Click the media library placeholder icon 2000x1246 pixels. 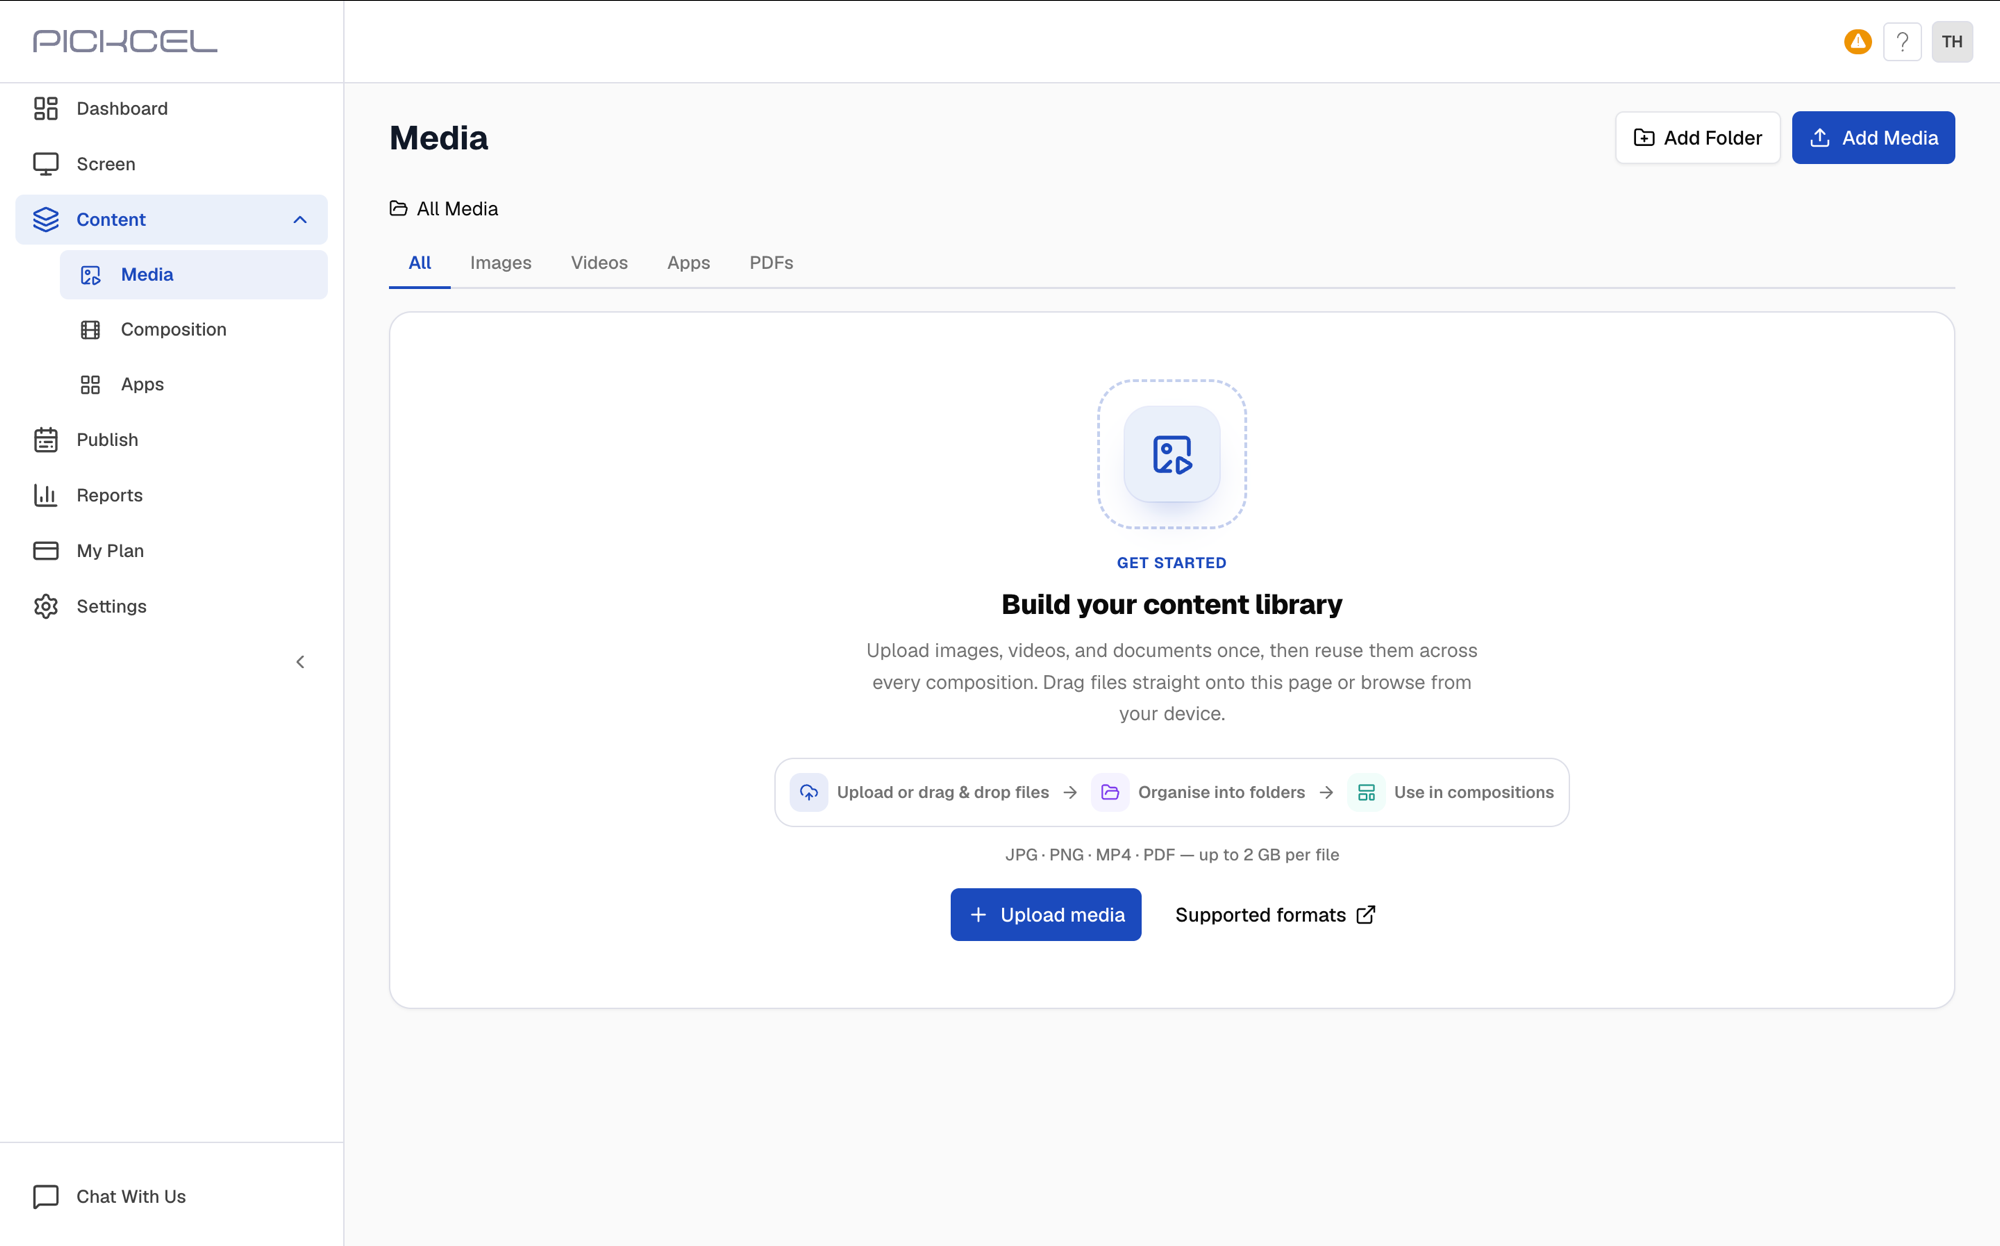[1172, 454]
